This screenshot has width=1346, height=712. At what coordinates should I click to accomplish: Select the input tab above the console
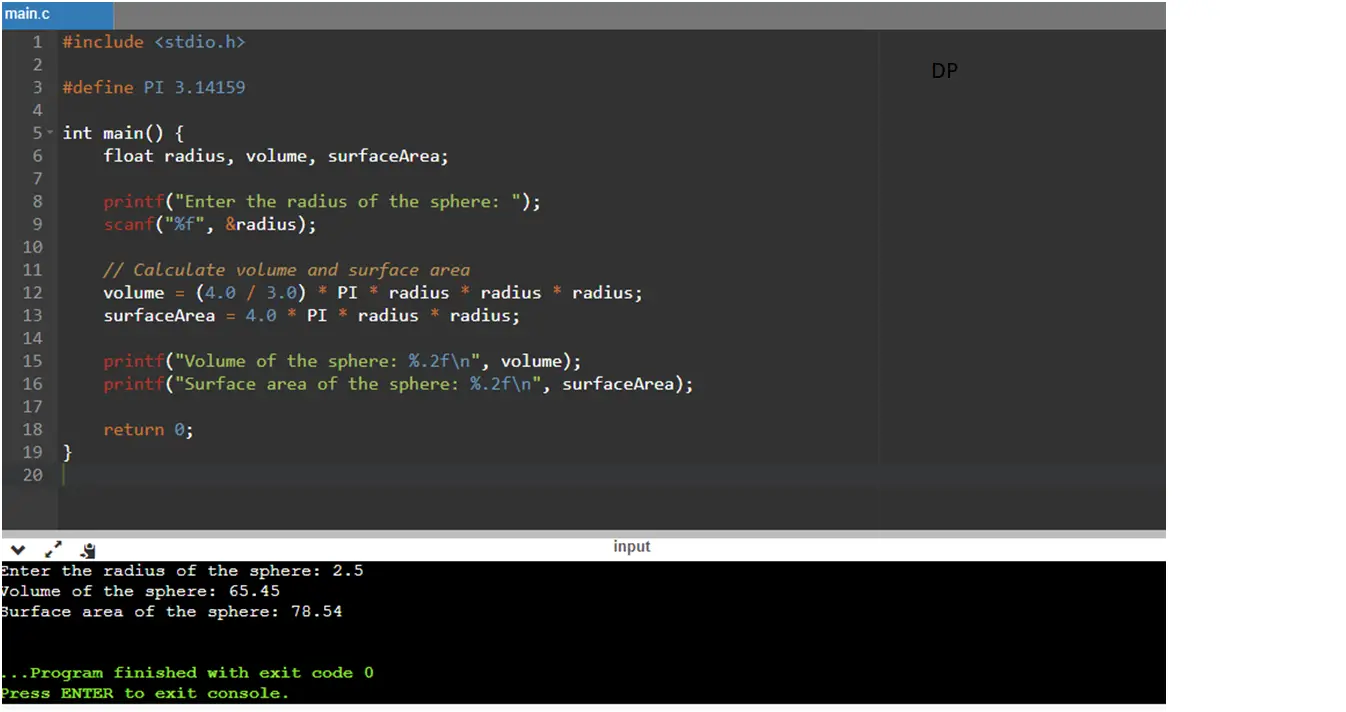coord(632,546)
